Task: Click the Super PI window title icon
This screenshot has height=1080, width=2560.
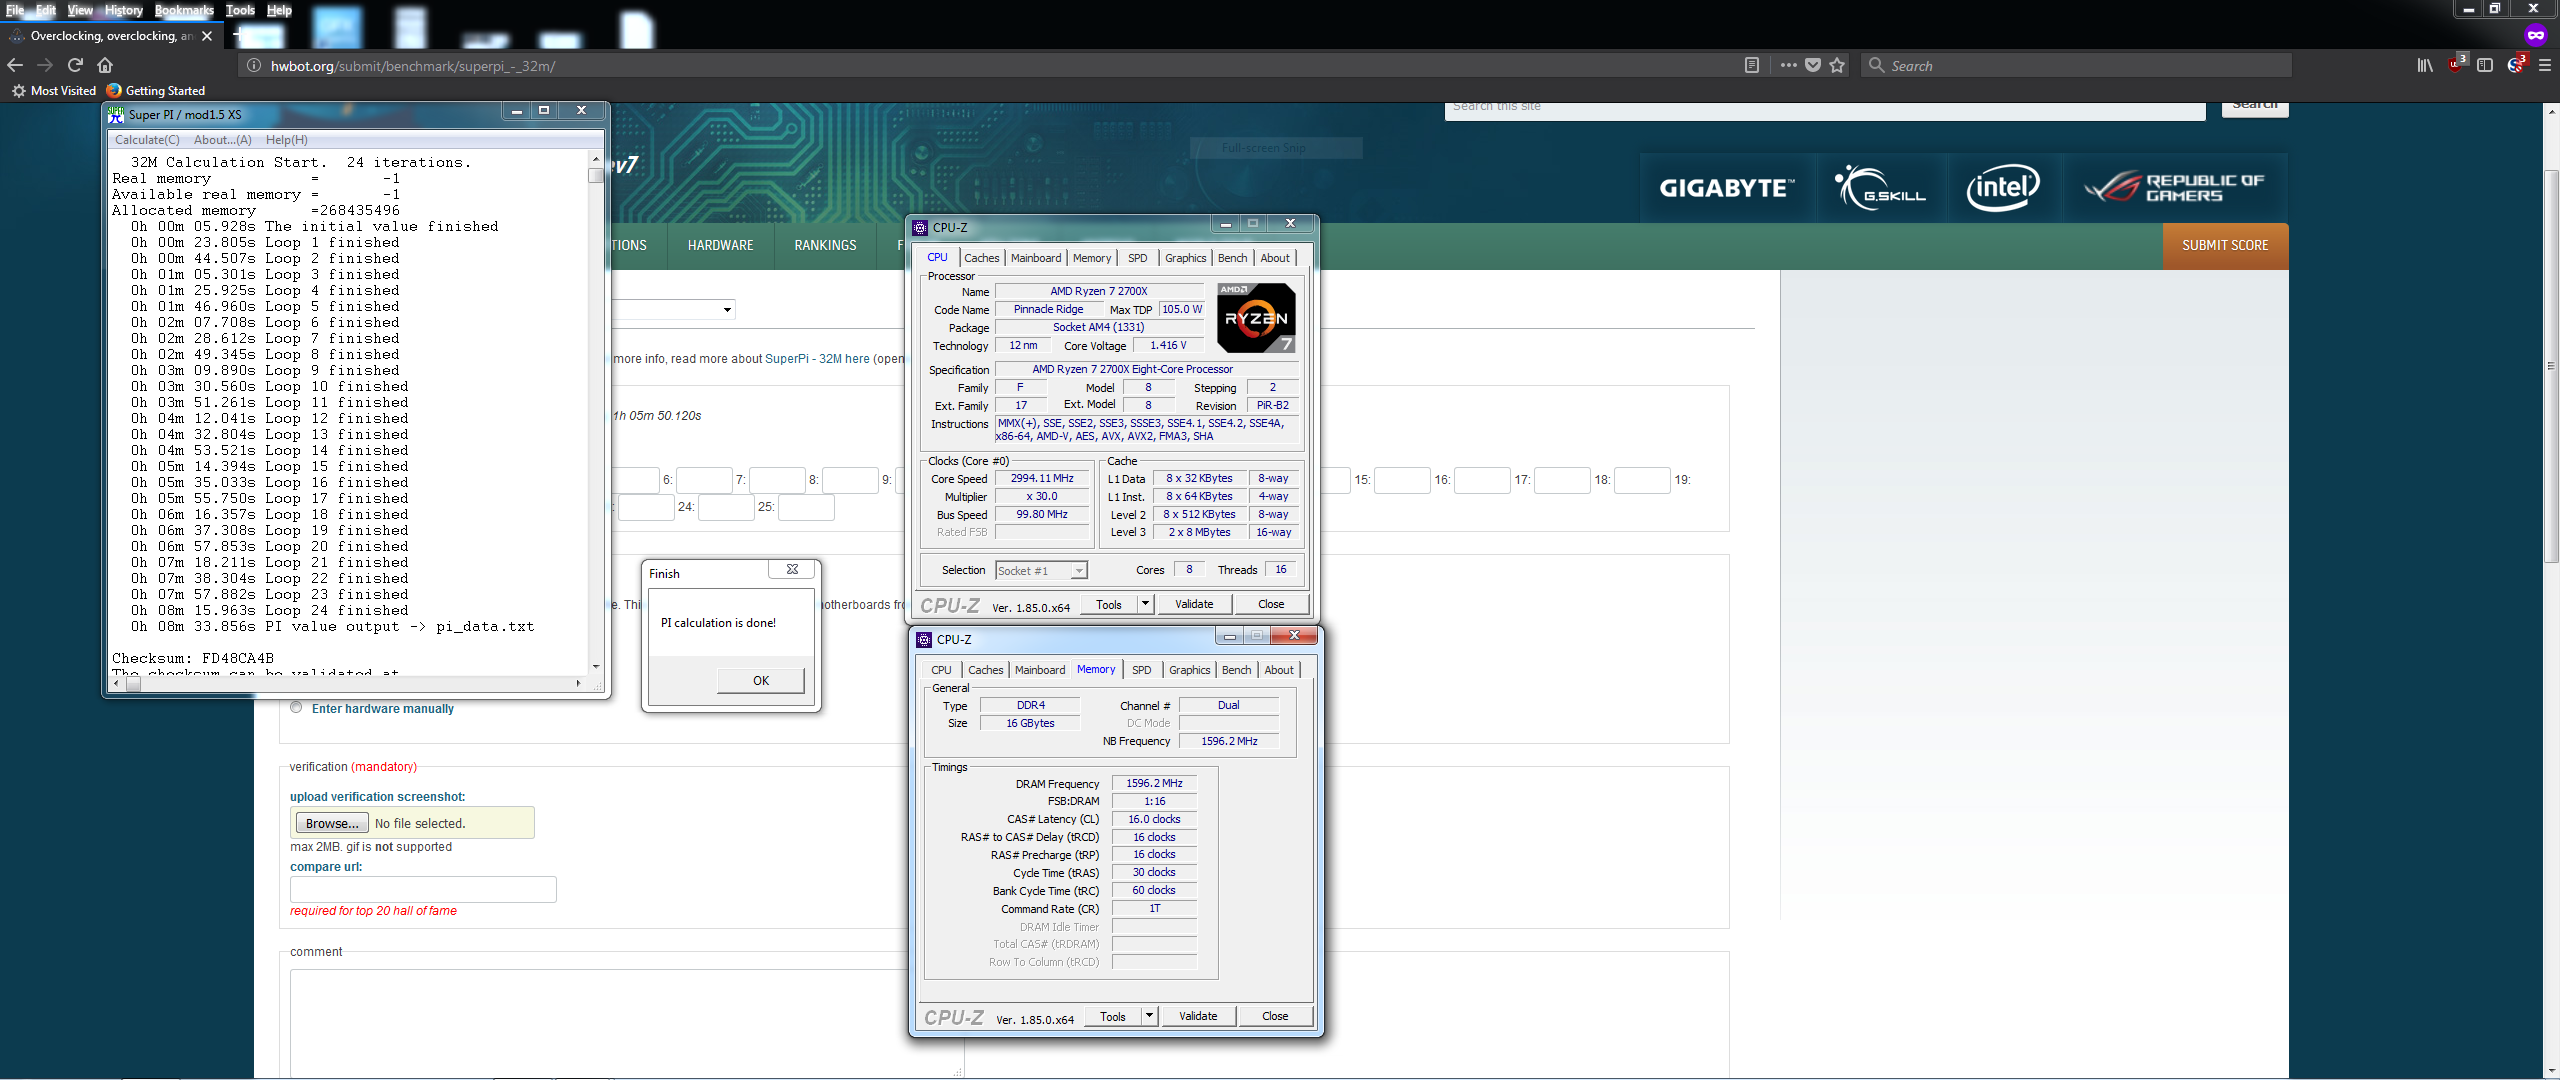Action: click(116, 114)
